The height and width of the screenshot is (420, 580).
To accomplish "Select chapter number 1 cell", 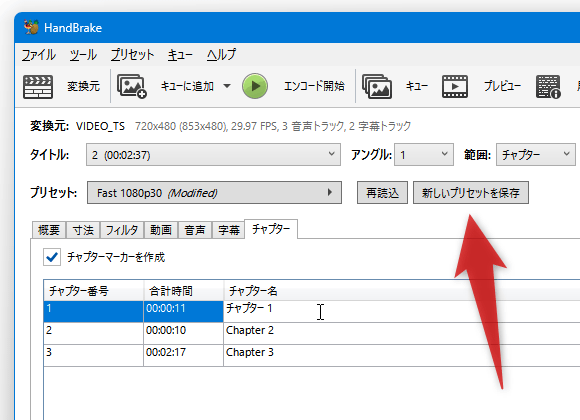I will coord(94,311).
